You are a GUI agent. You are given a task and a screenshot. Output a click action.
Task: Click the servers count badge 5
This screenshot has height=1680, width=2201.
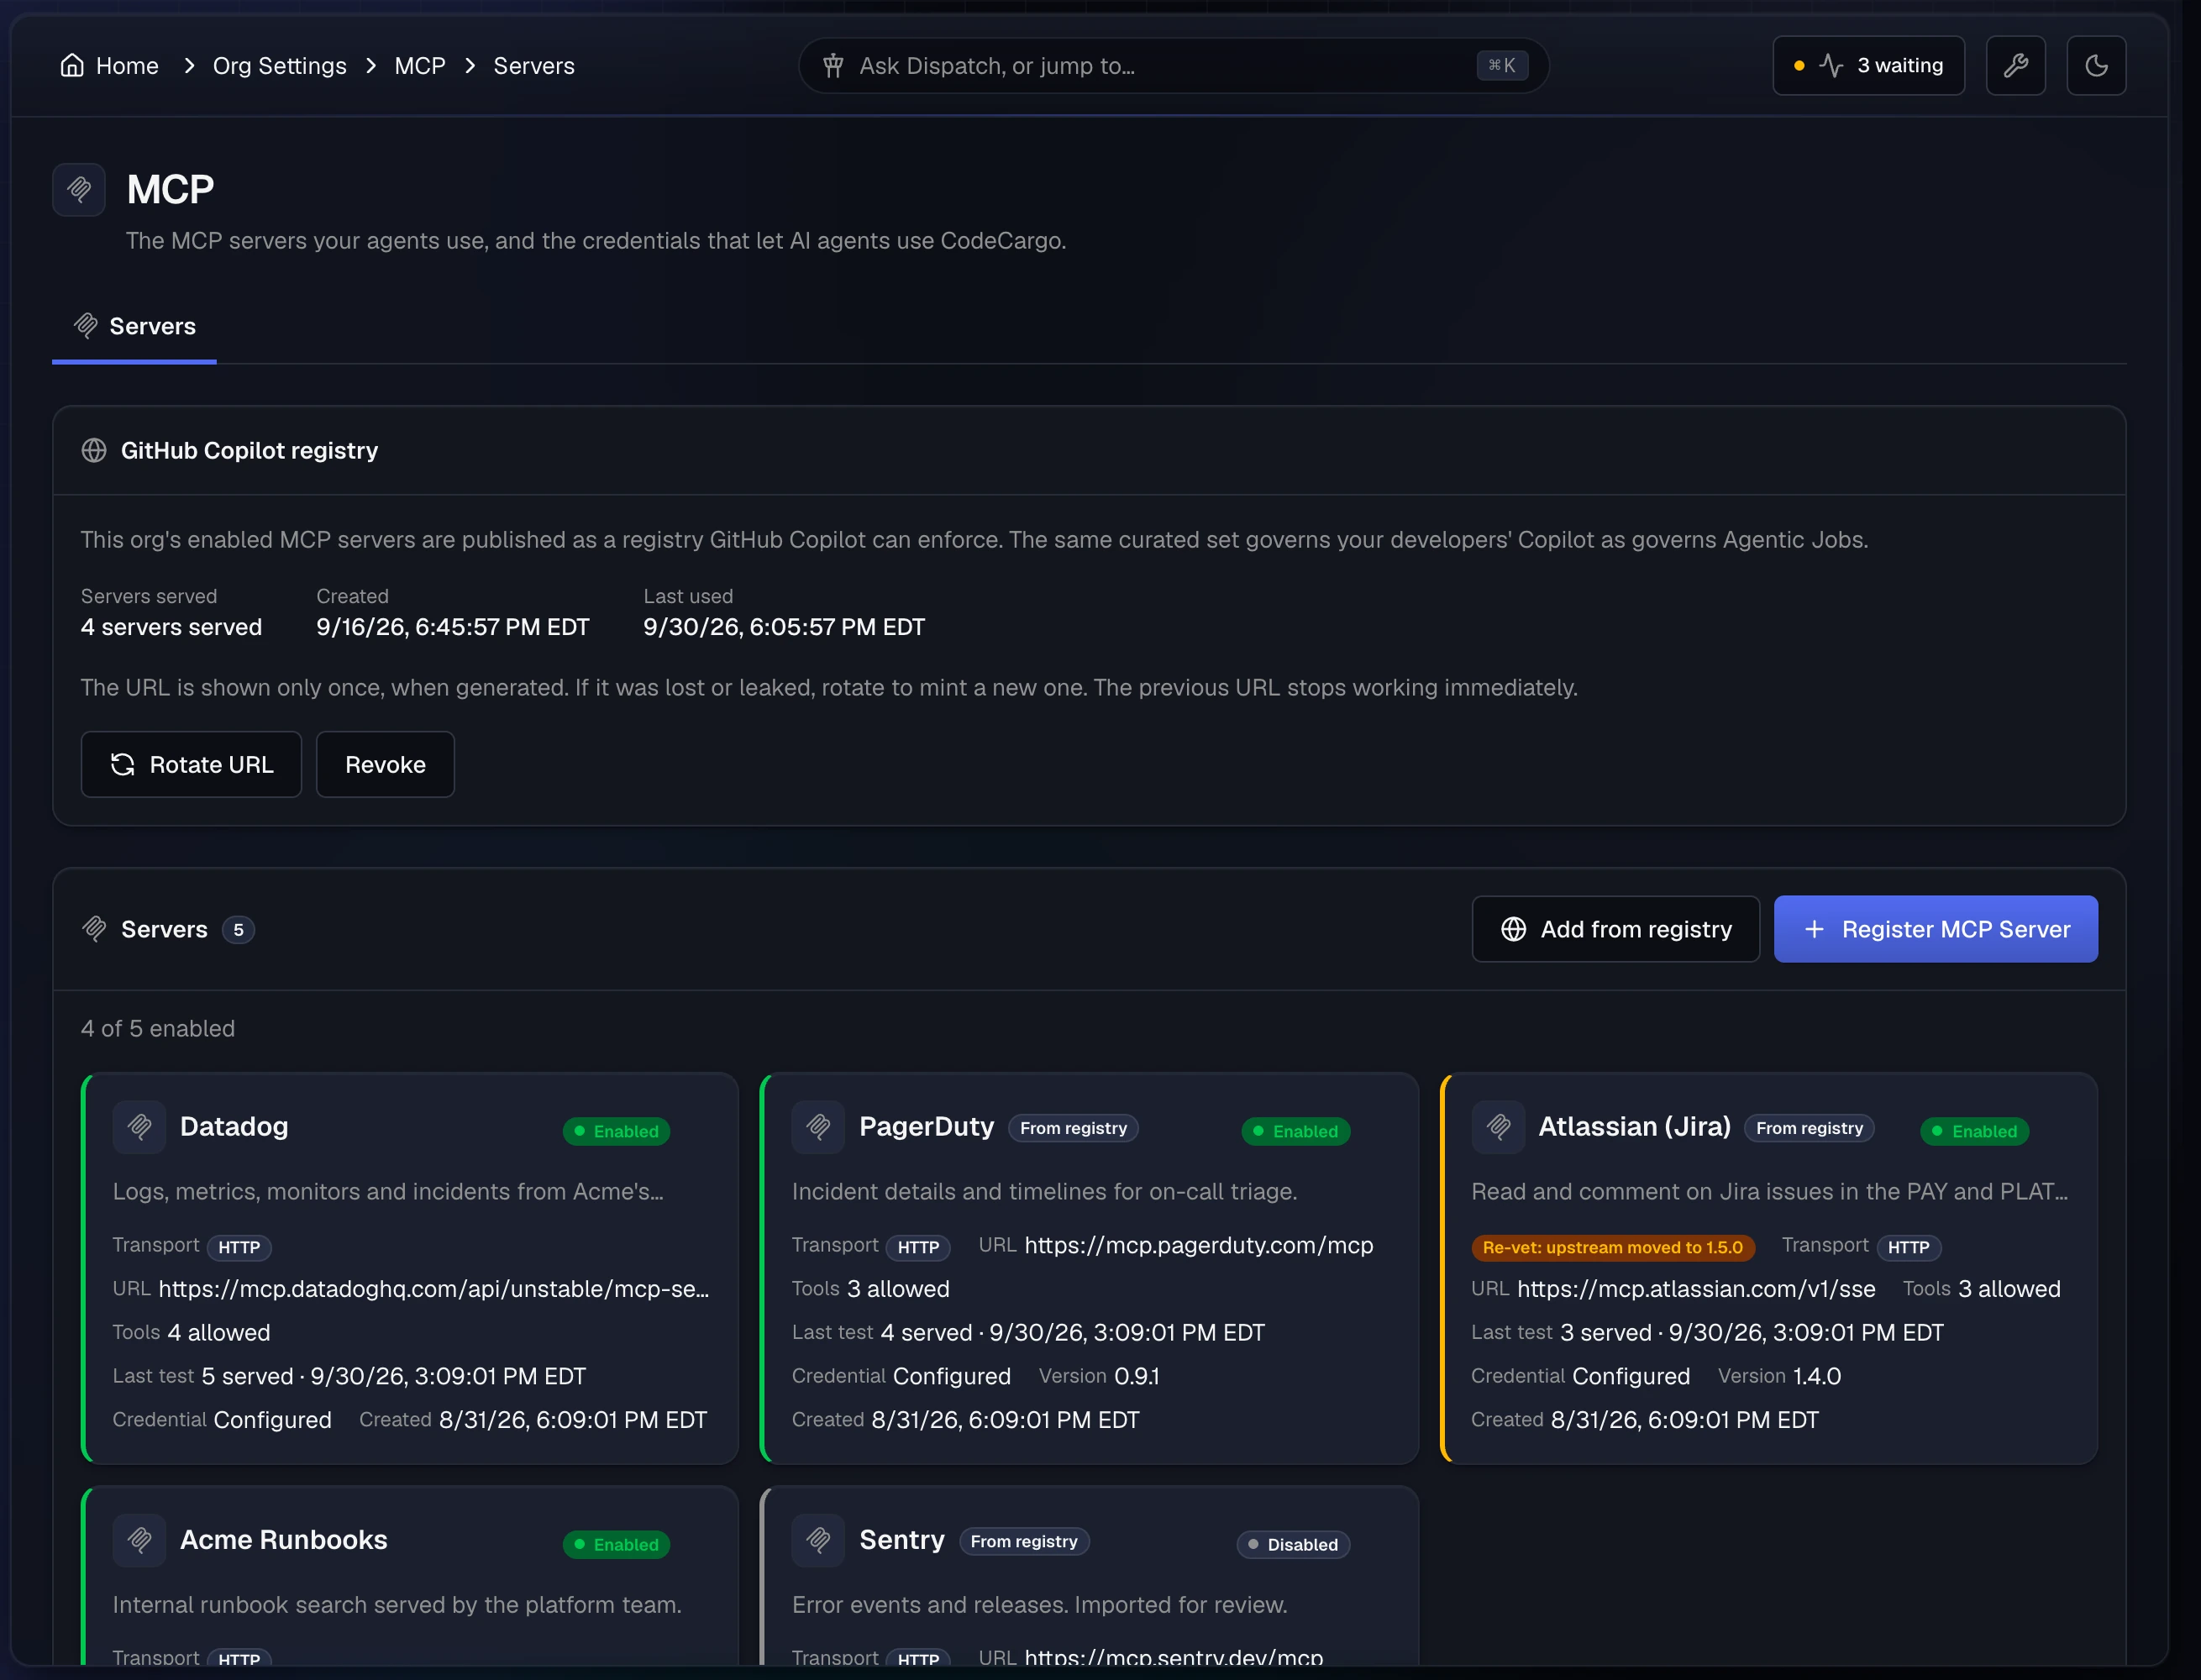coord(238,930)
